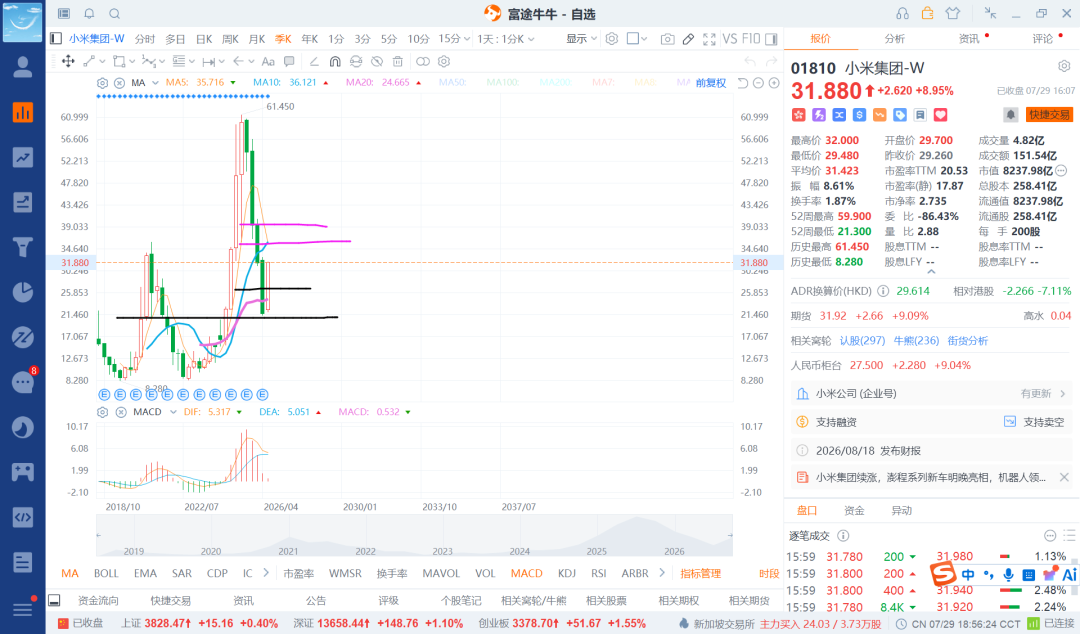
Task: Open 认股(297) warrants link
Action: pos(862,340)
